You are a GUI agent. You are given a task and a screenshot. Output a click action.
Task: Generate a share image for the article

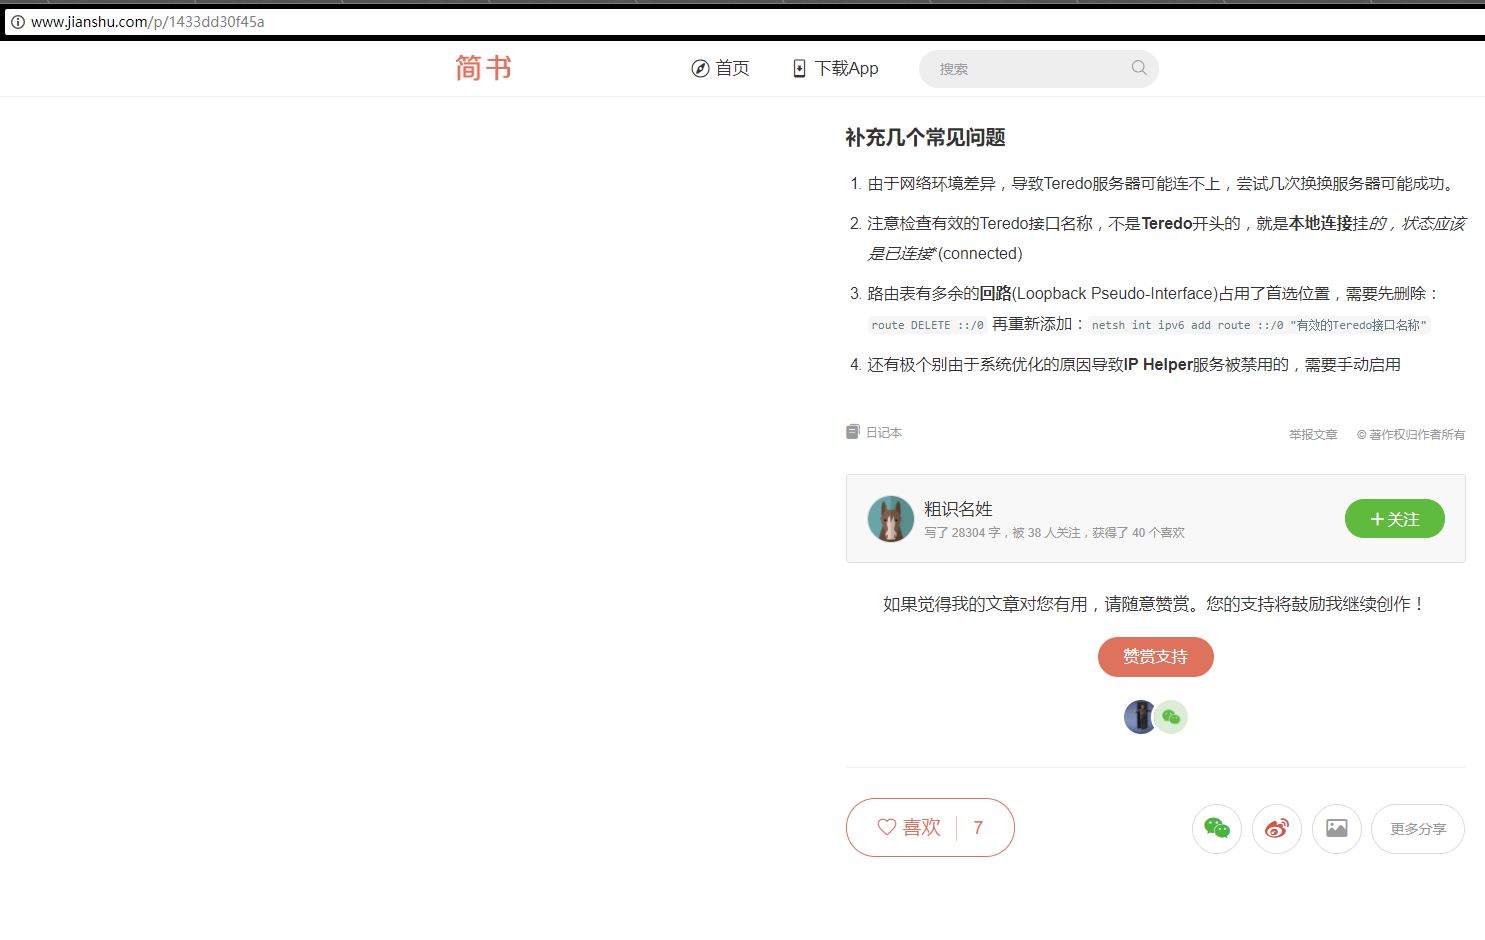pos(1337,828)
